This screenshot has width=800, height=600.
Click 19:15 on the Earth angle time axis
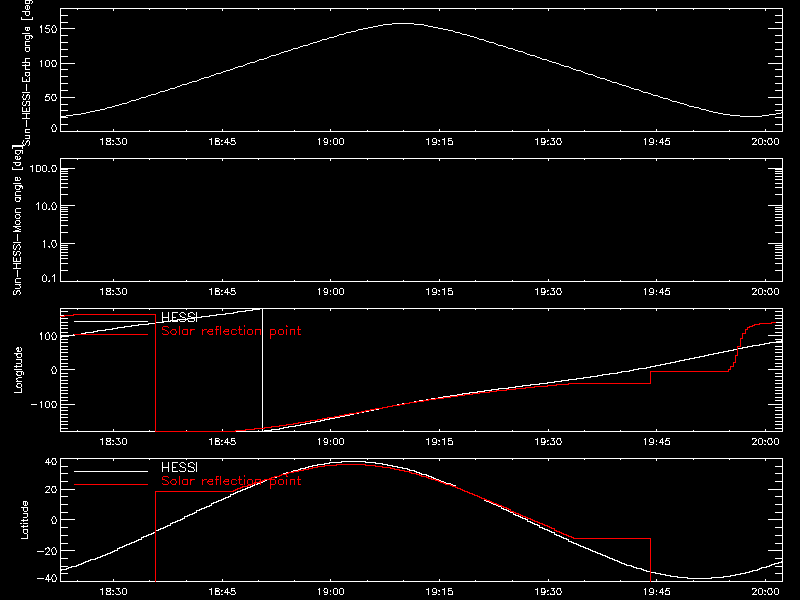coord(439,142)
